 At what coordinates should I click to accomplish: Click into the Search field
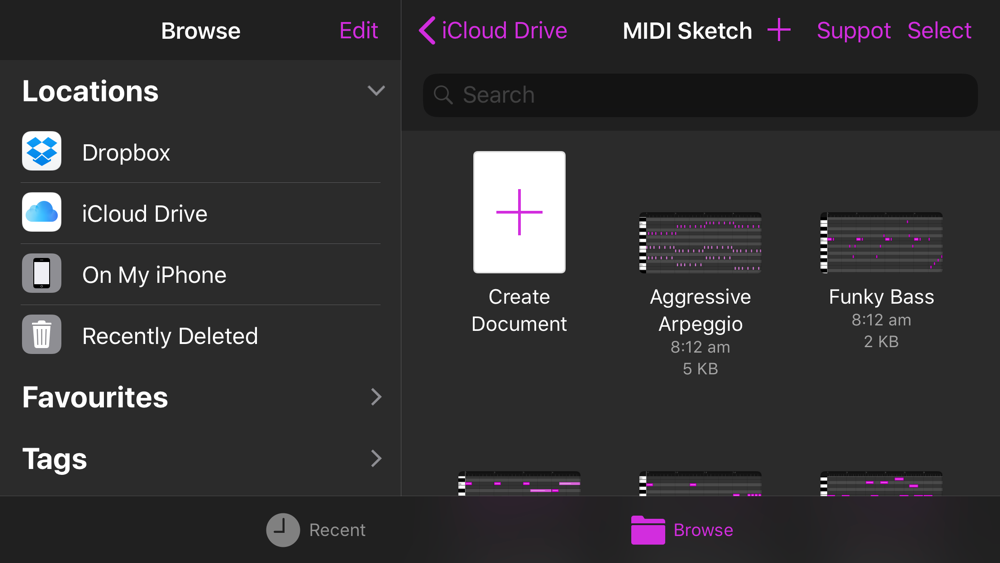click(700, 95)
